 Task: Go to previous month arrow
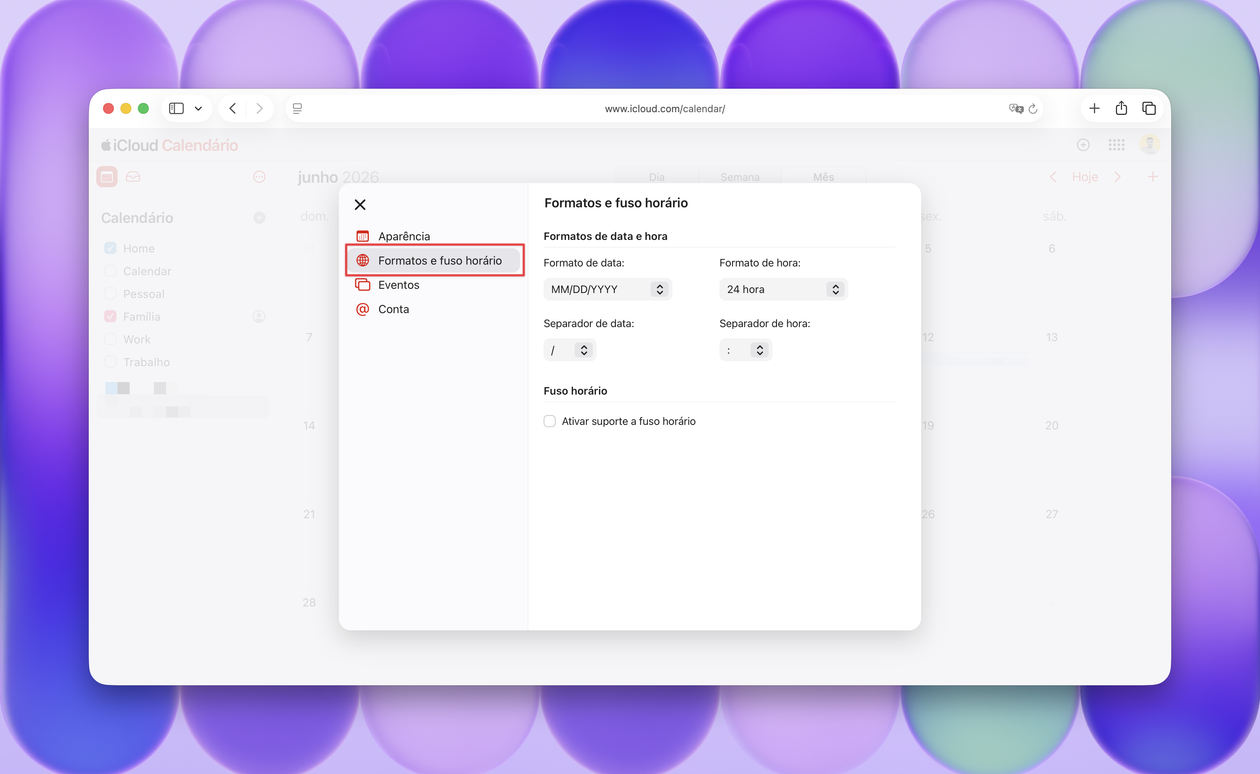point(1052,177)
